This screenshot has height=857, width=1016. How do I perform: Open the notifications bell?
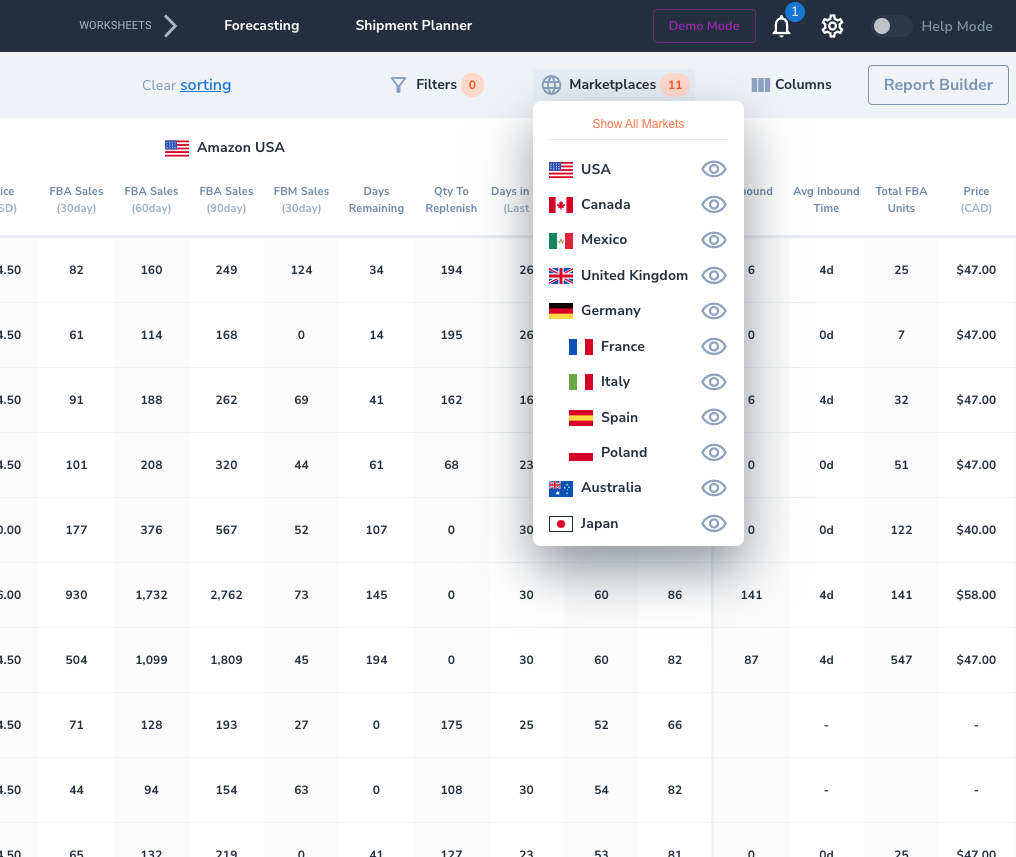[x=782, y=27]
